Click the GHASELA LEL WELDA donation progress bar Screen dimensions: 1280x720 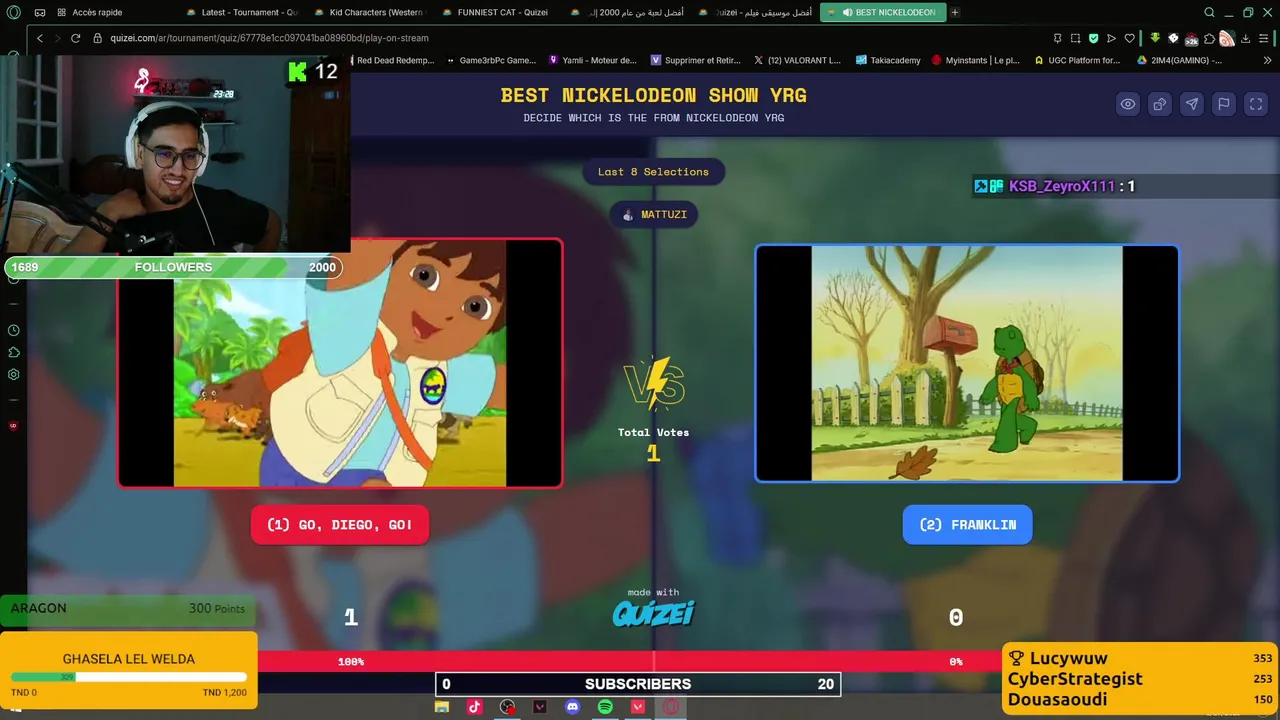click(x=128, y=677)
